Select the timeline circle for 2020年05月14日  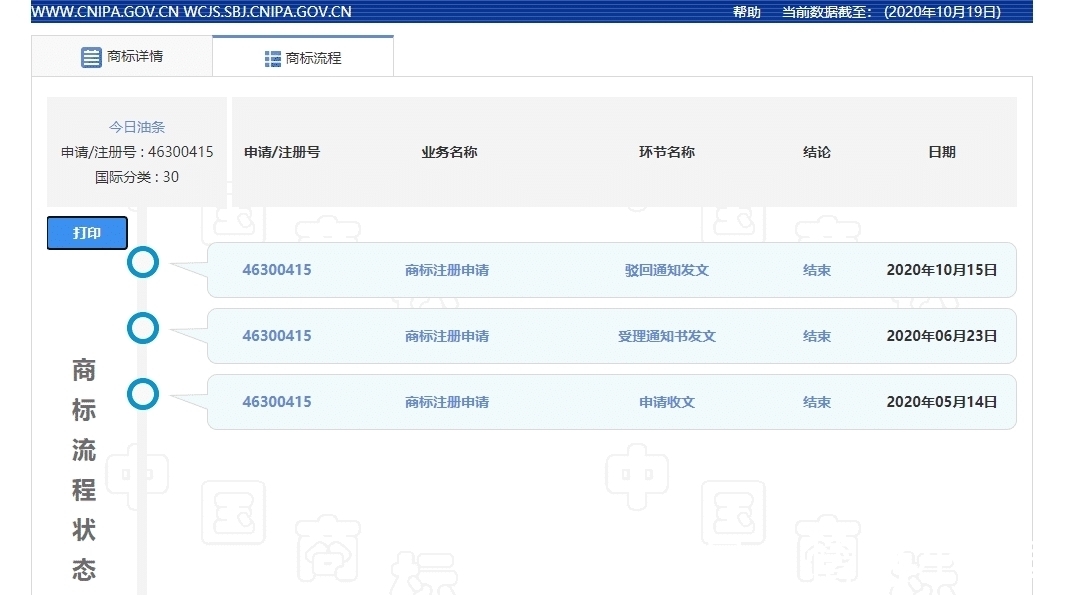point(143,395)
